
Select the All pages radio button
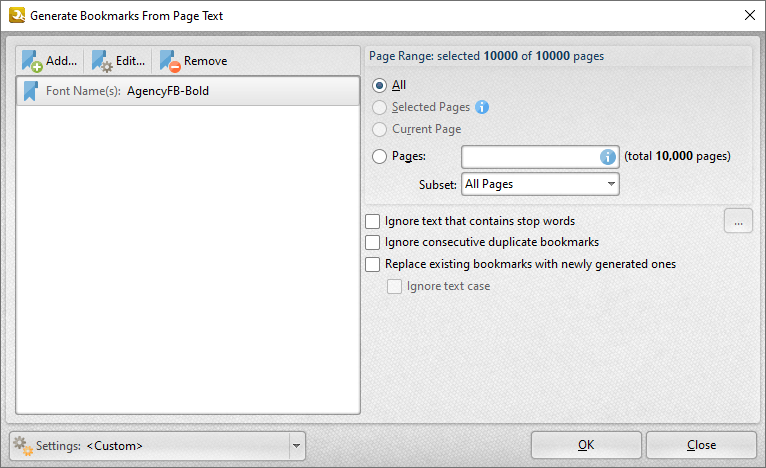coord(380,85)
